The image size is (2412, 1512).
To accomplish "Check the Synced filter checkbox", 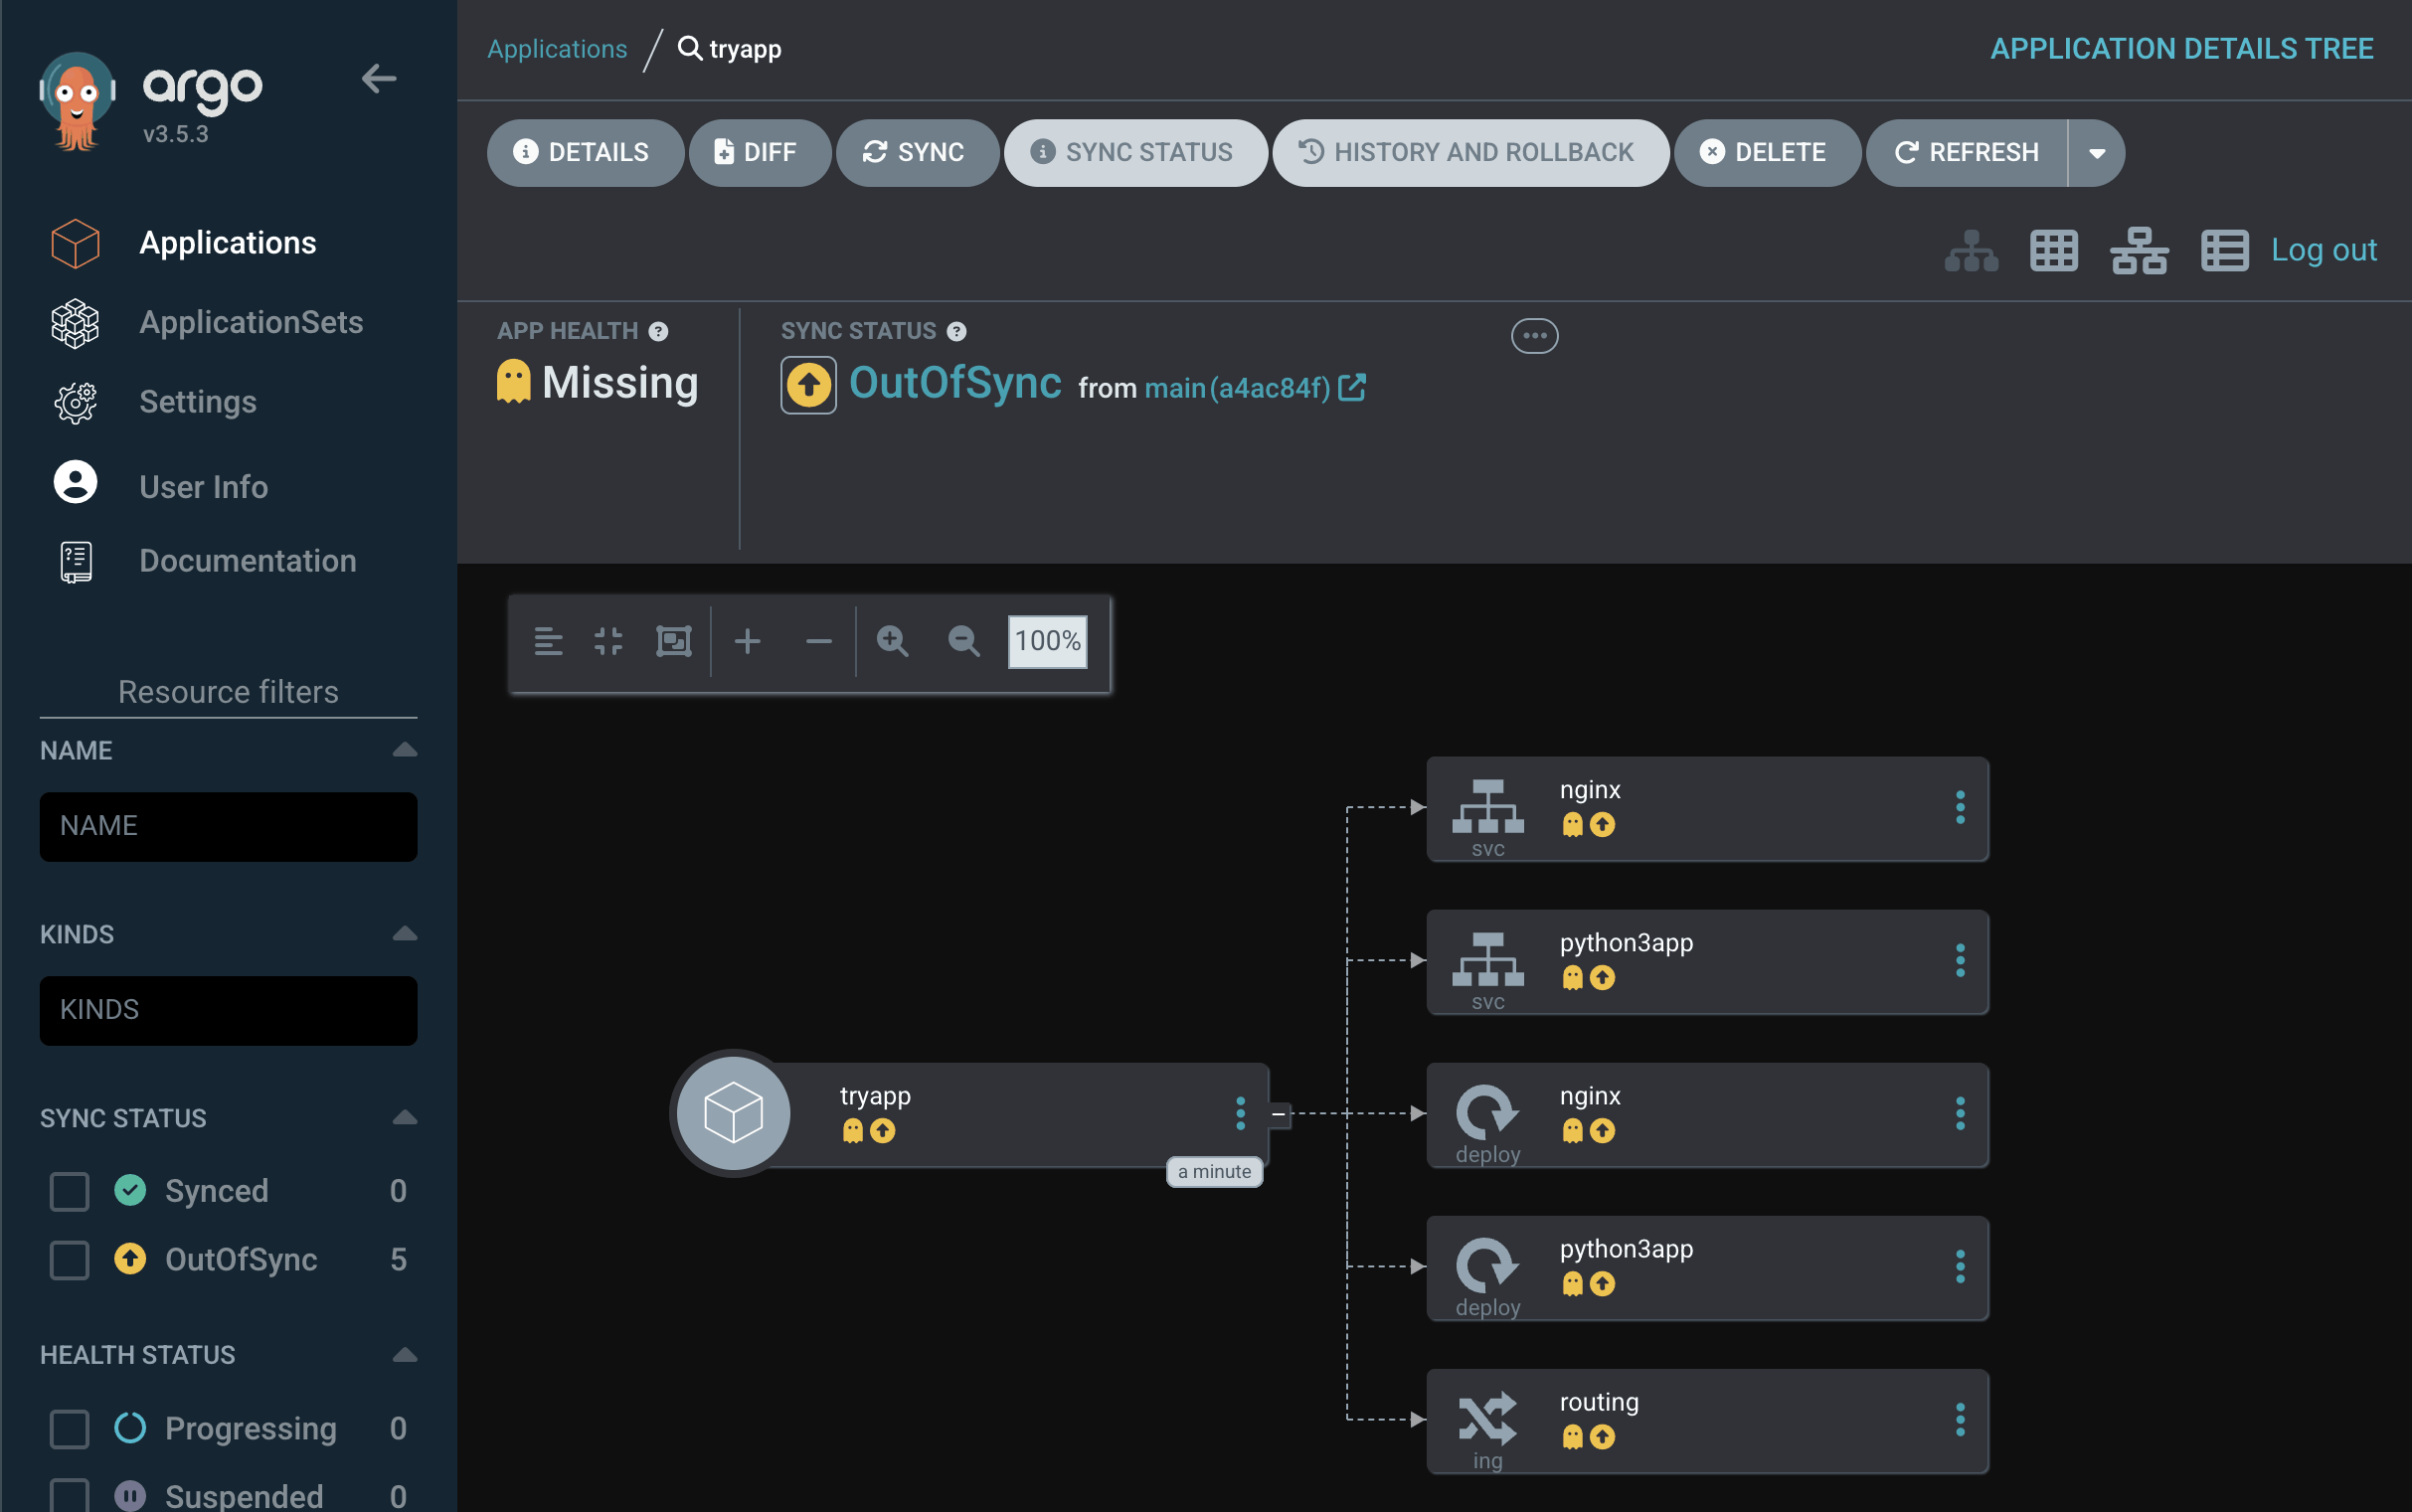I will (69, 1191).
